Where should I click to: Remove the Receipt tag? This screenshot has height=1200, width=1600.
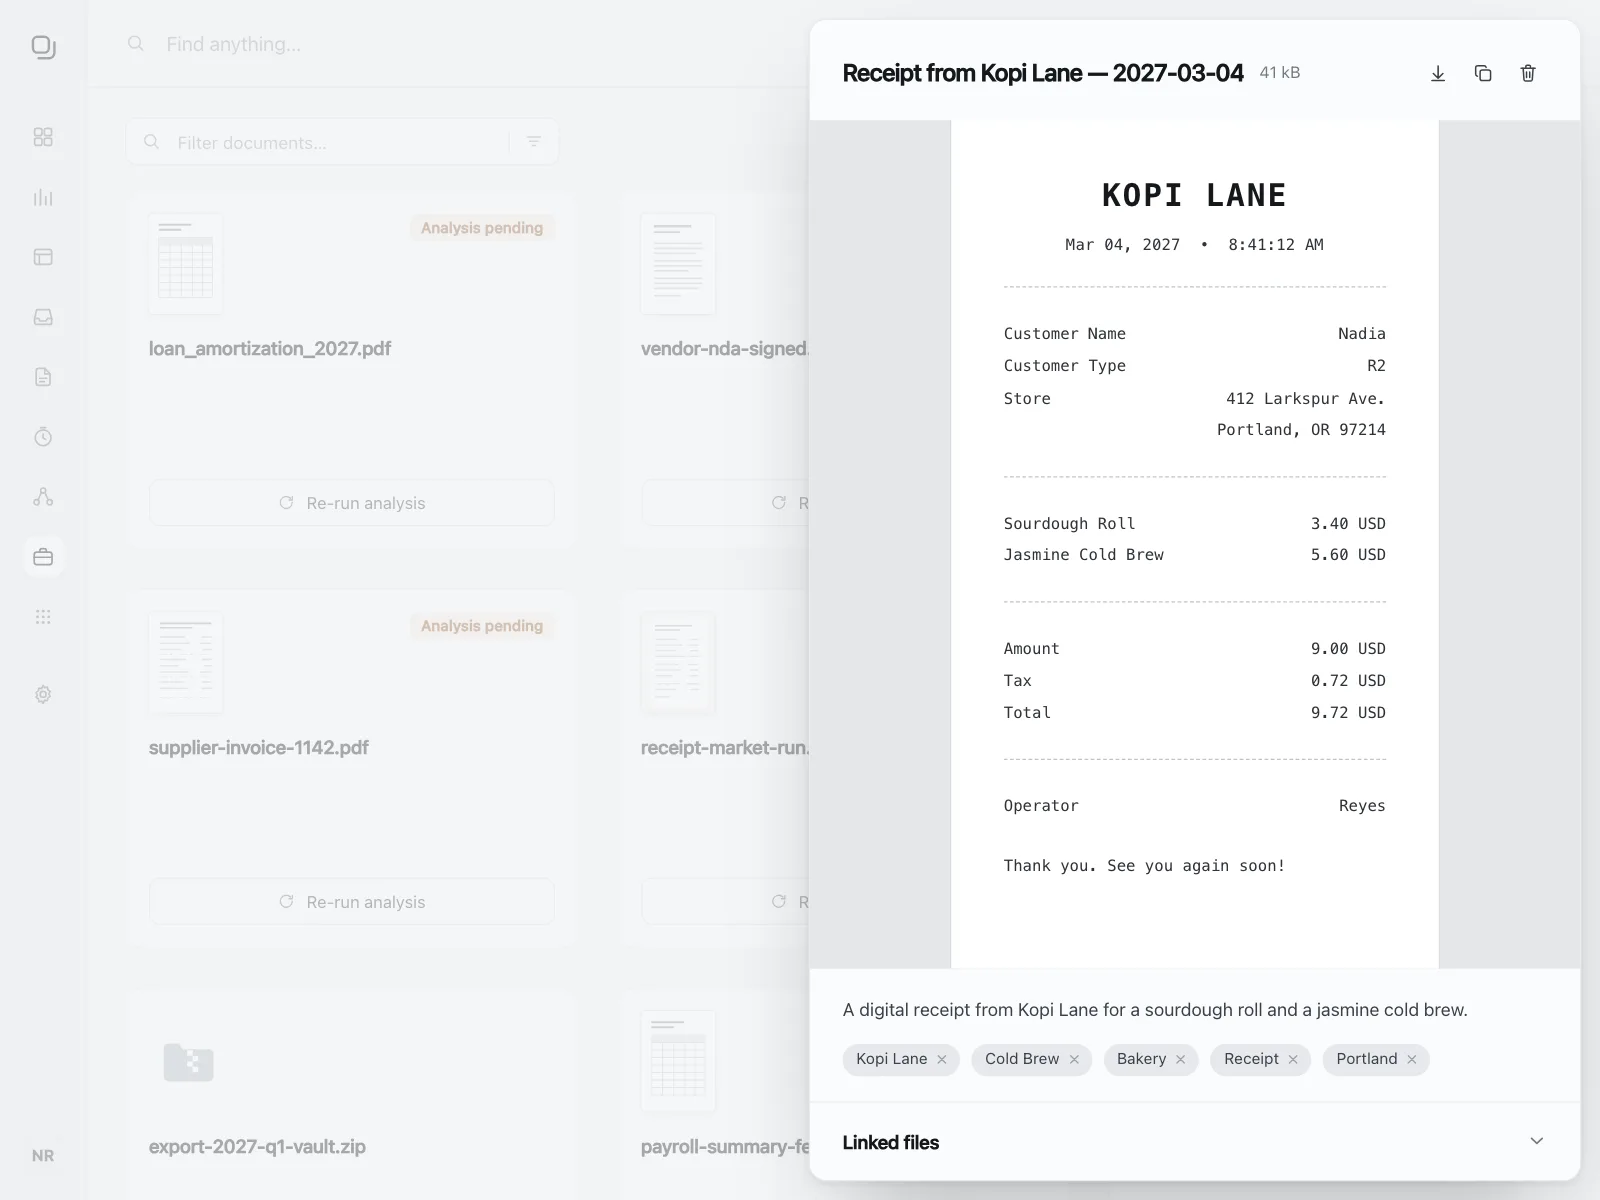point(1293,1059)
